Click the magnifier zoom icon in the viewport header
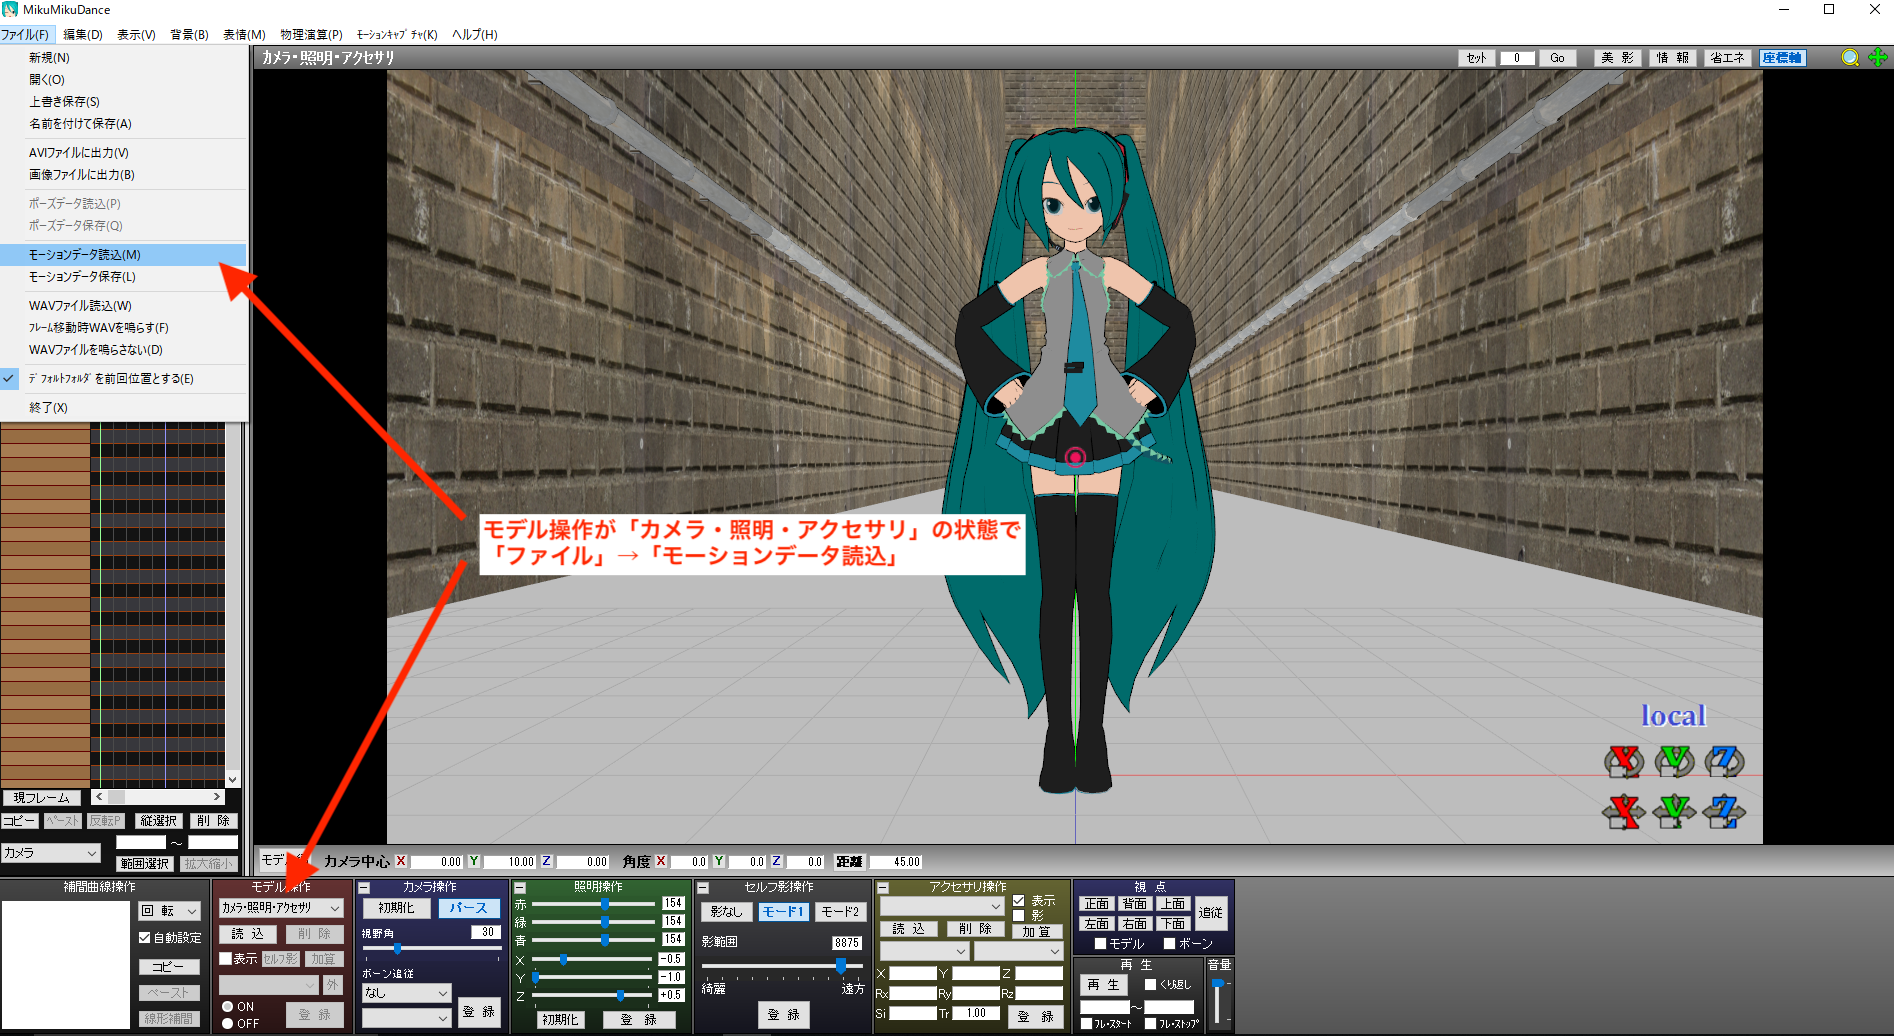 click(x=1850, y=58)
